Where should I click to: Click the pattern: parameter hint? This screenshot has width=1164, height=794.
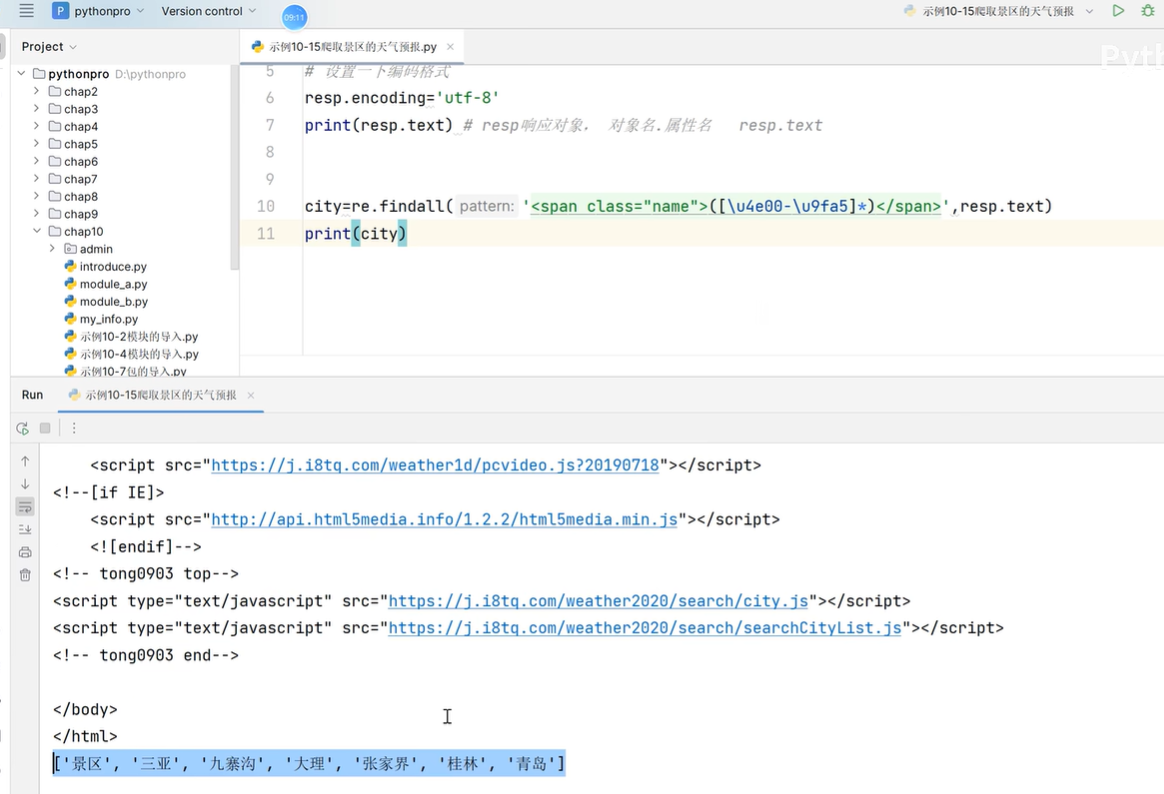(x=486, y=206)
